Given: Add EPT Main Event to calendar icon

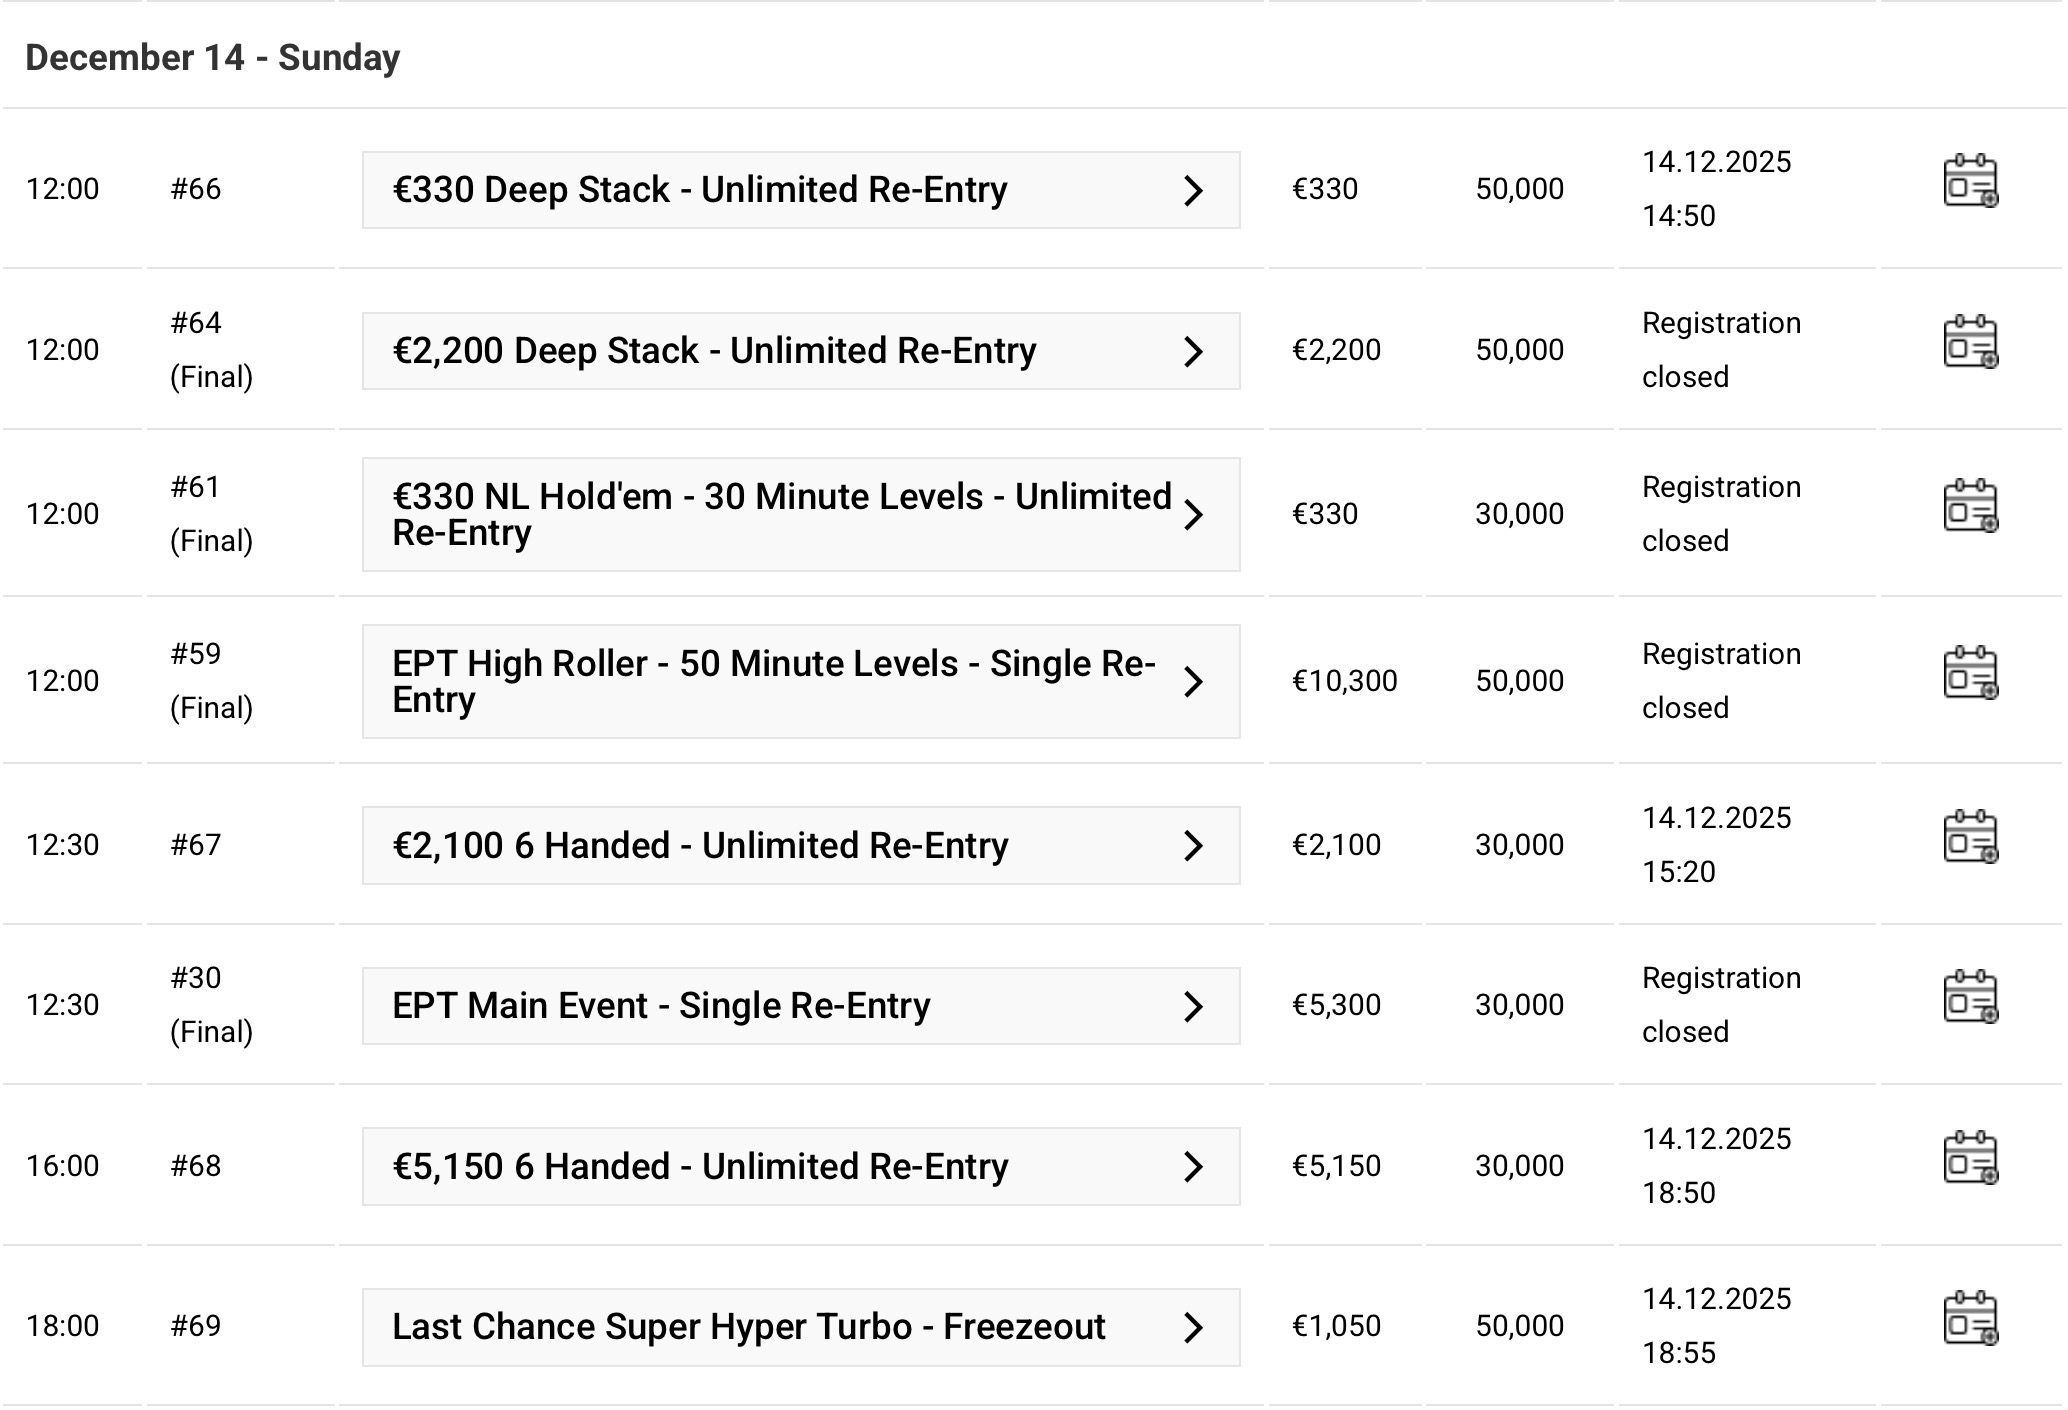Looking at the screenshot, I should tap(1969, 997).
